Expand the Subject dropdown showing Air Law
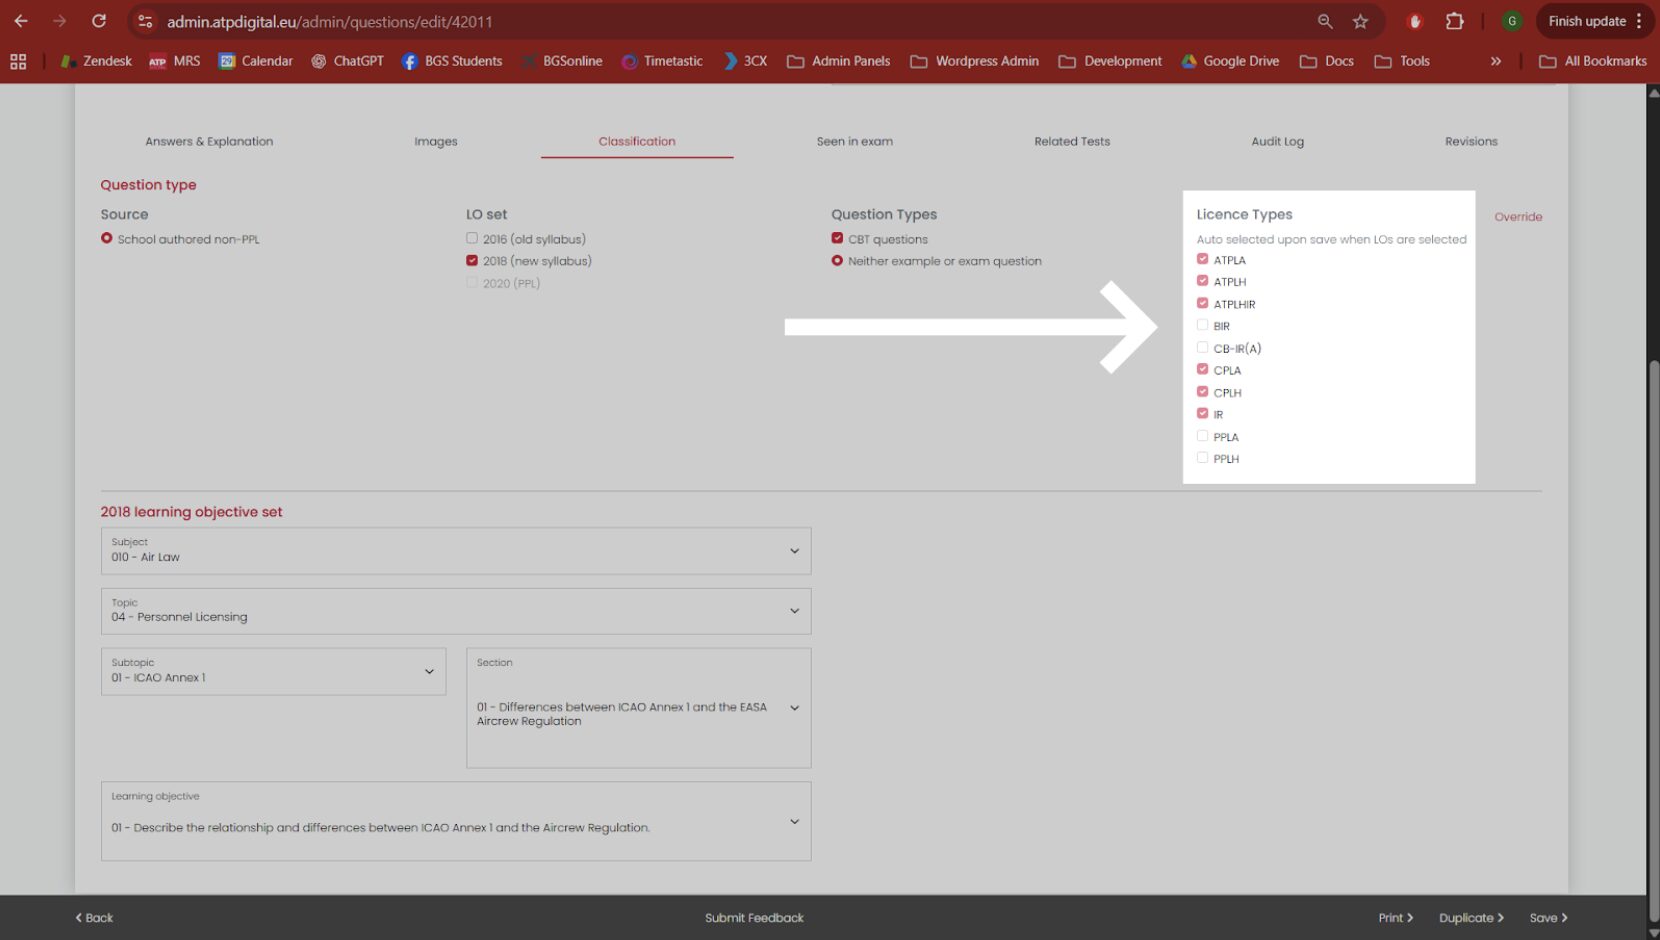Image resolution: width=1660 pixels, height=940 pixels. click(456, 551)
